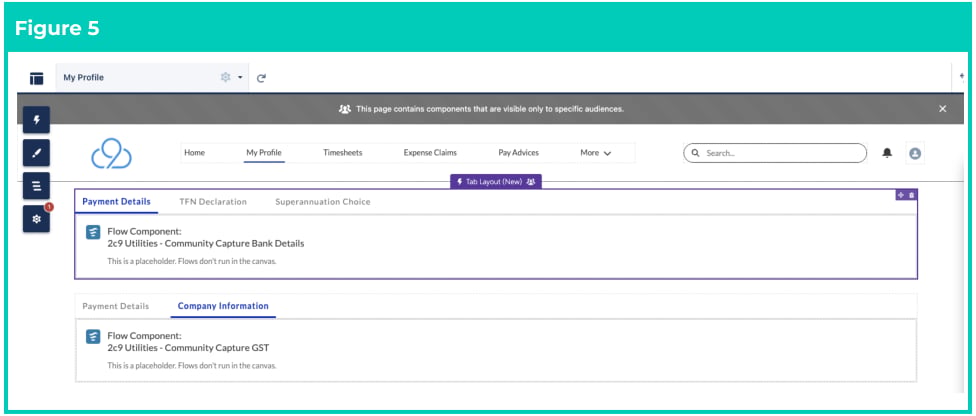
Task: Click the audience icon in the banner
Action: pos(345,108)
